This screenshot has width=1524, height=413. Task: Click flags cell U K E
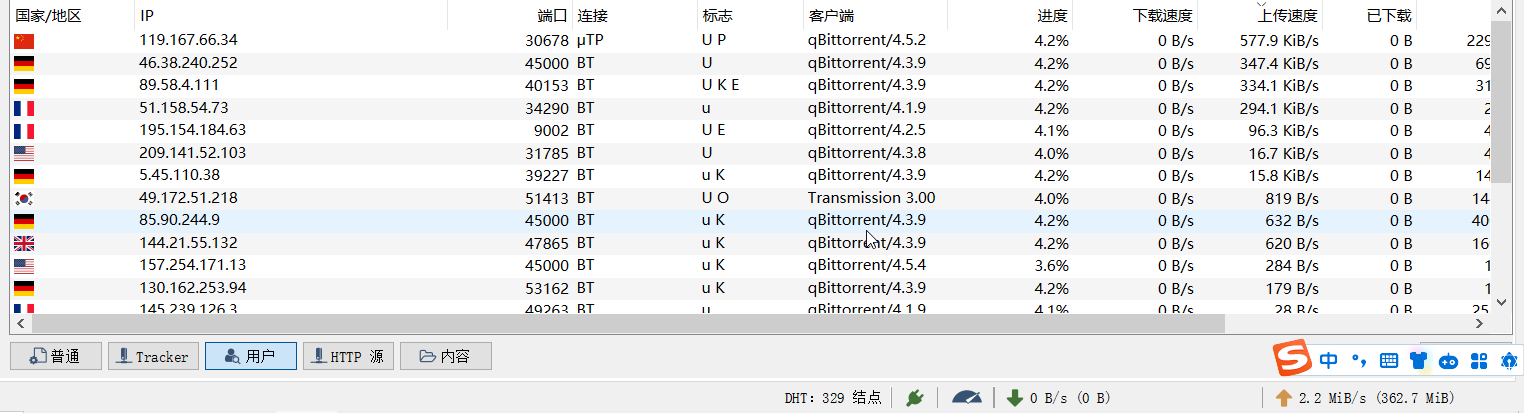click(x=721, y=86)
